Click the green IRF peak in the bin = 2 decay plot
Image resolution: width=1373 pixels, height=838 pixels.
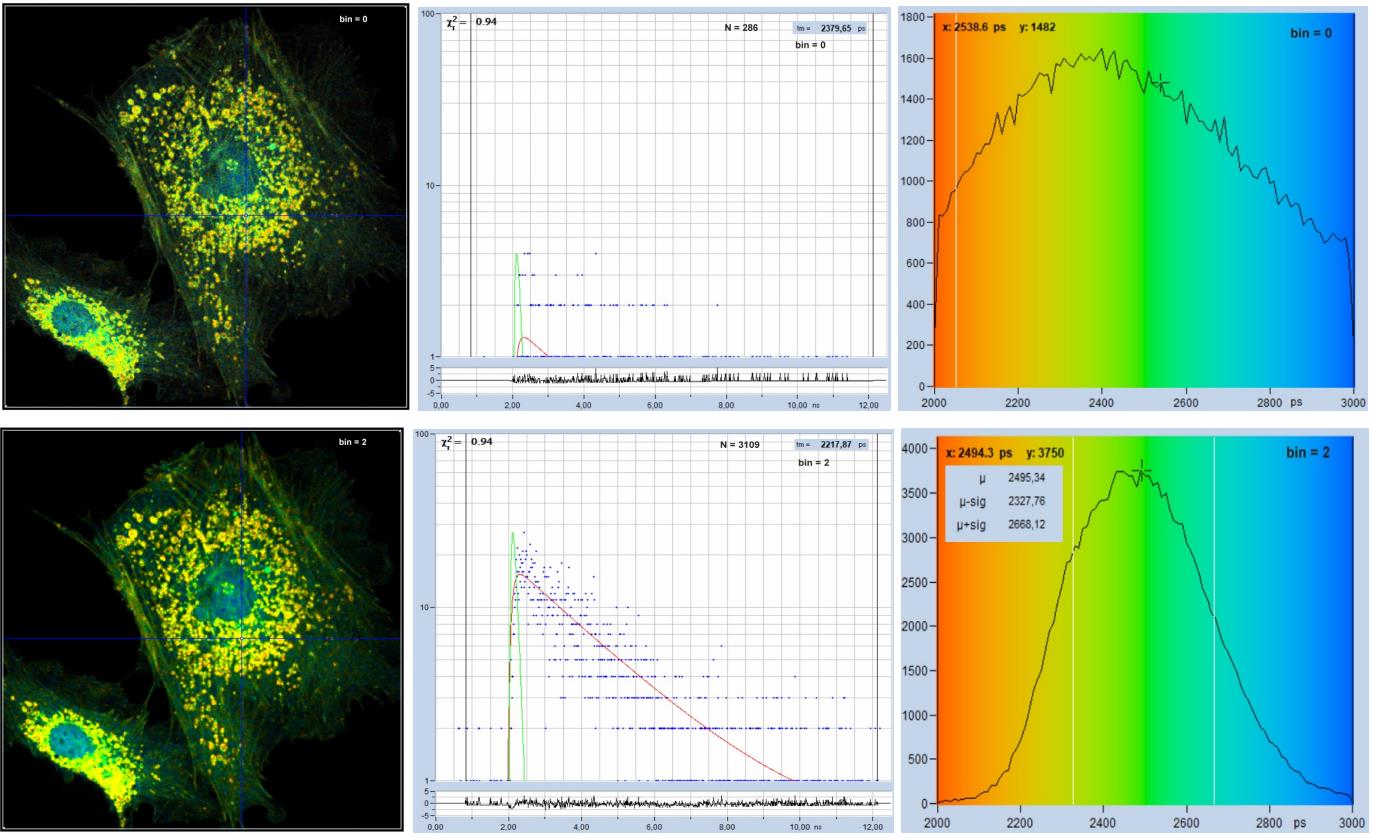coord(512,535)
